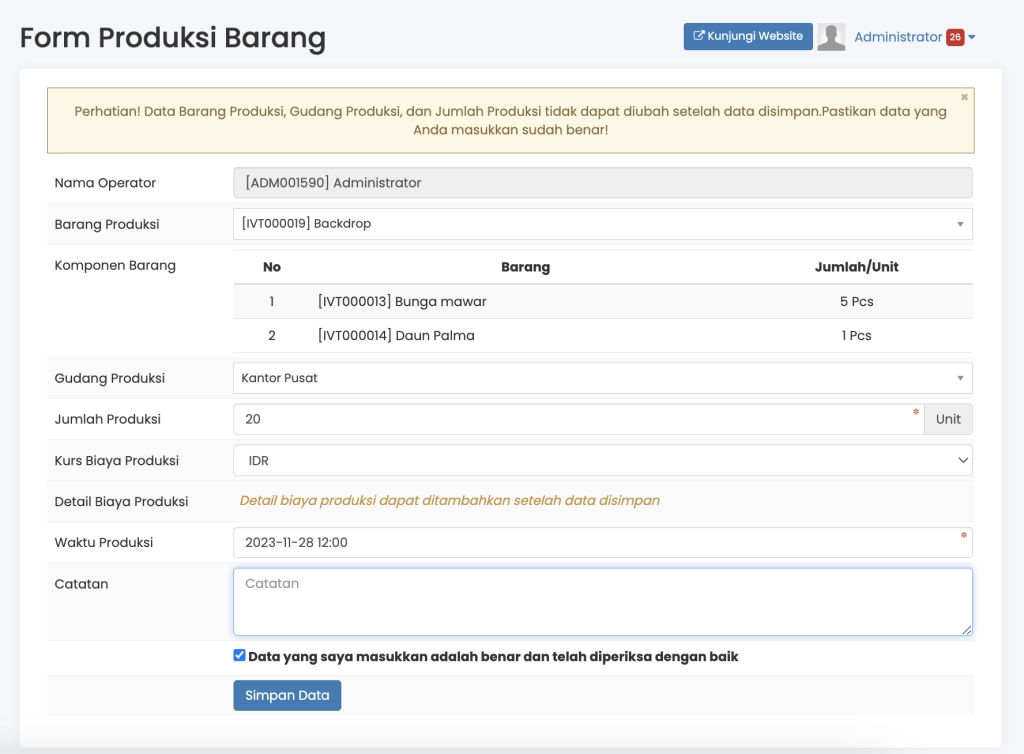Dismiss the warning alert with the X
Image resolution: width=1024 pixels, height=754 pixels.
click(964, 98)
